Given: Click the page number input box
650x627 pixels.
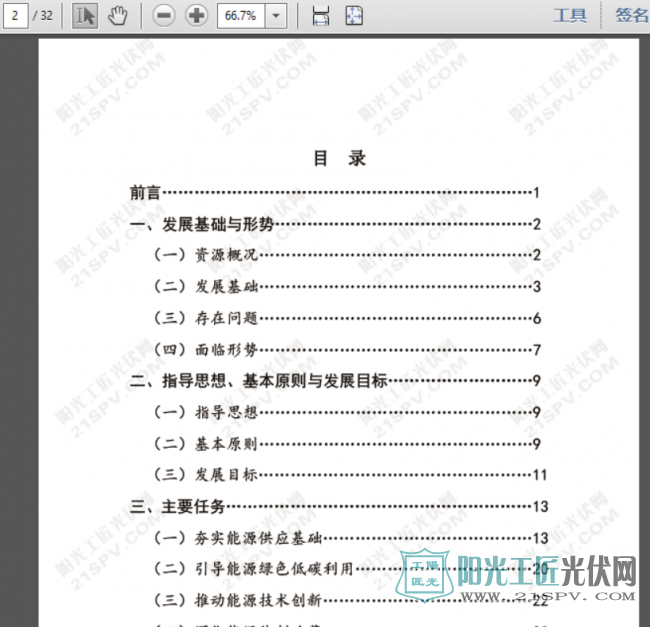Looking at the screenshot, I should (14, 16).
